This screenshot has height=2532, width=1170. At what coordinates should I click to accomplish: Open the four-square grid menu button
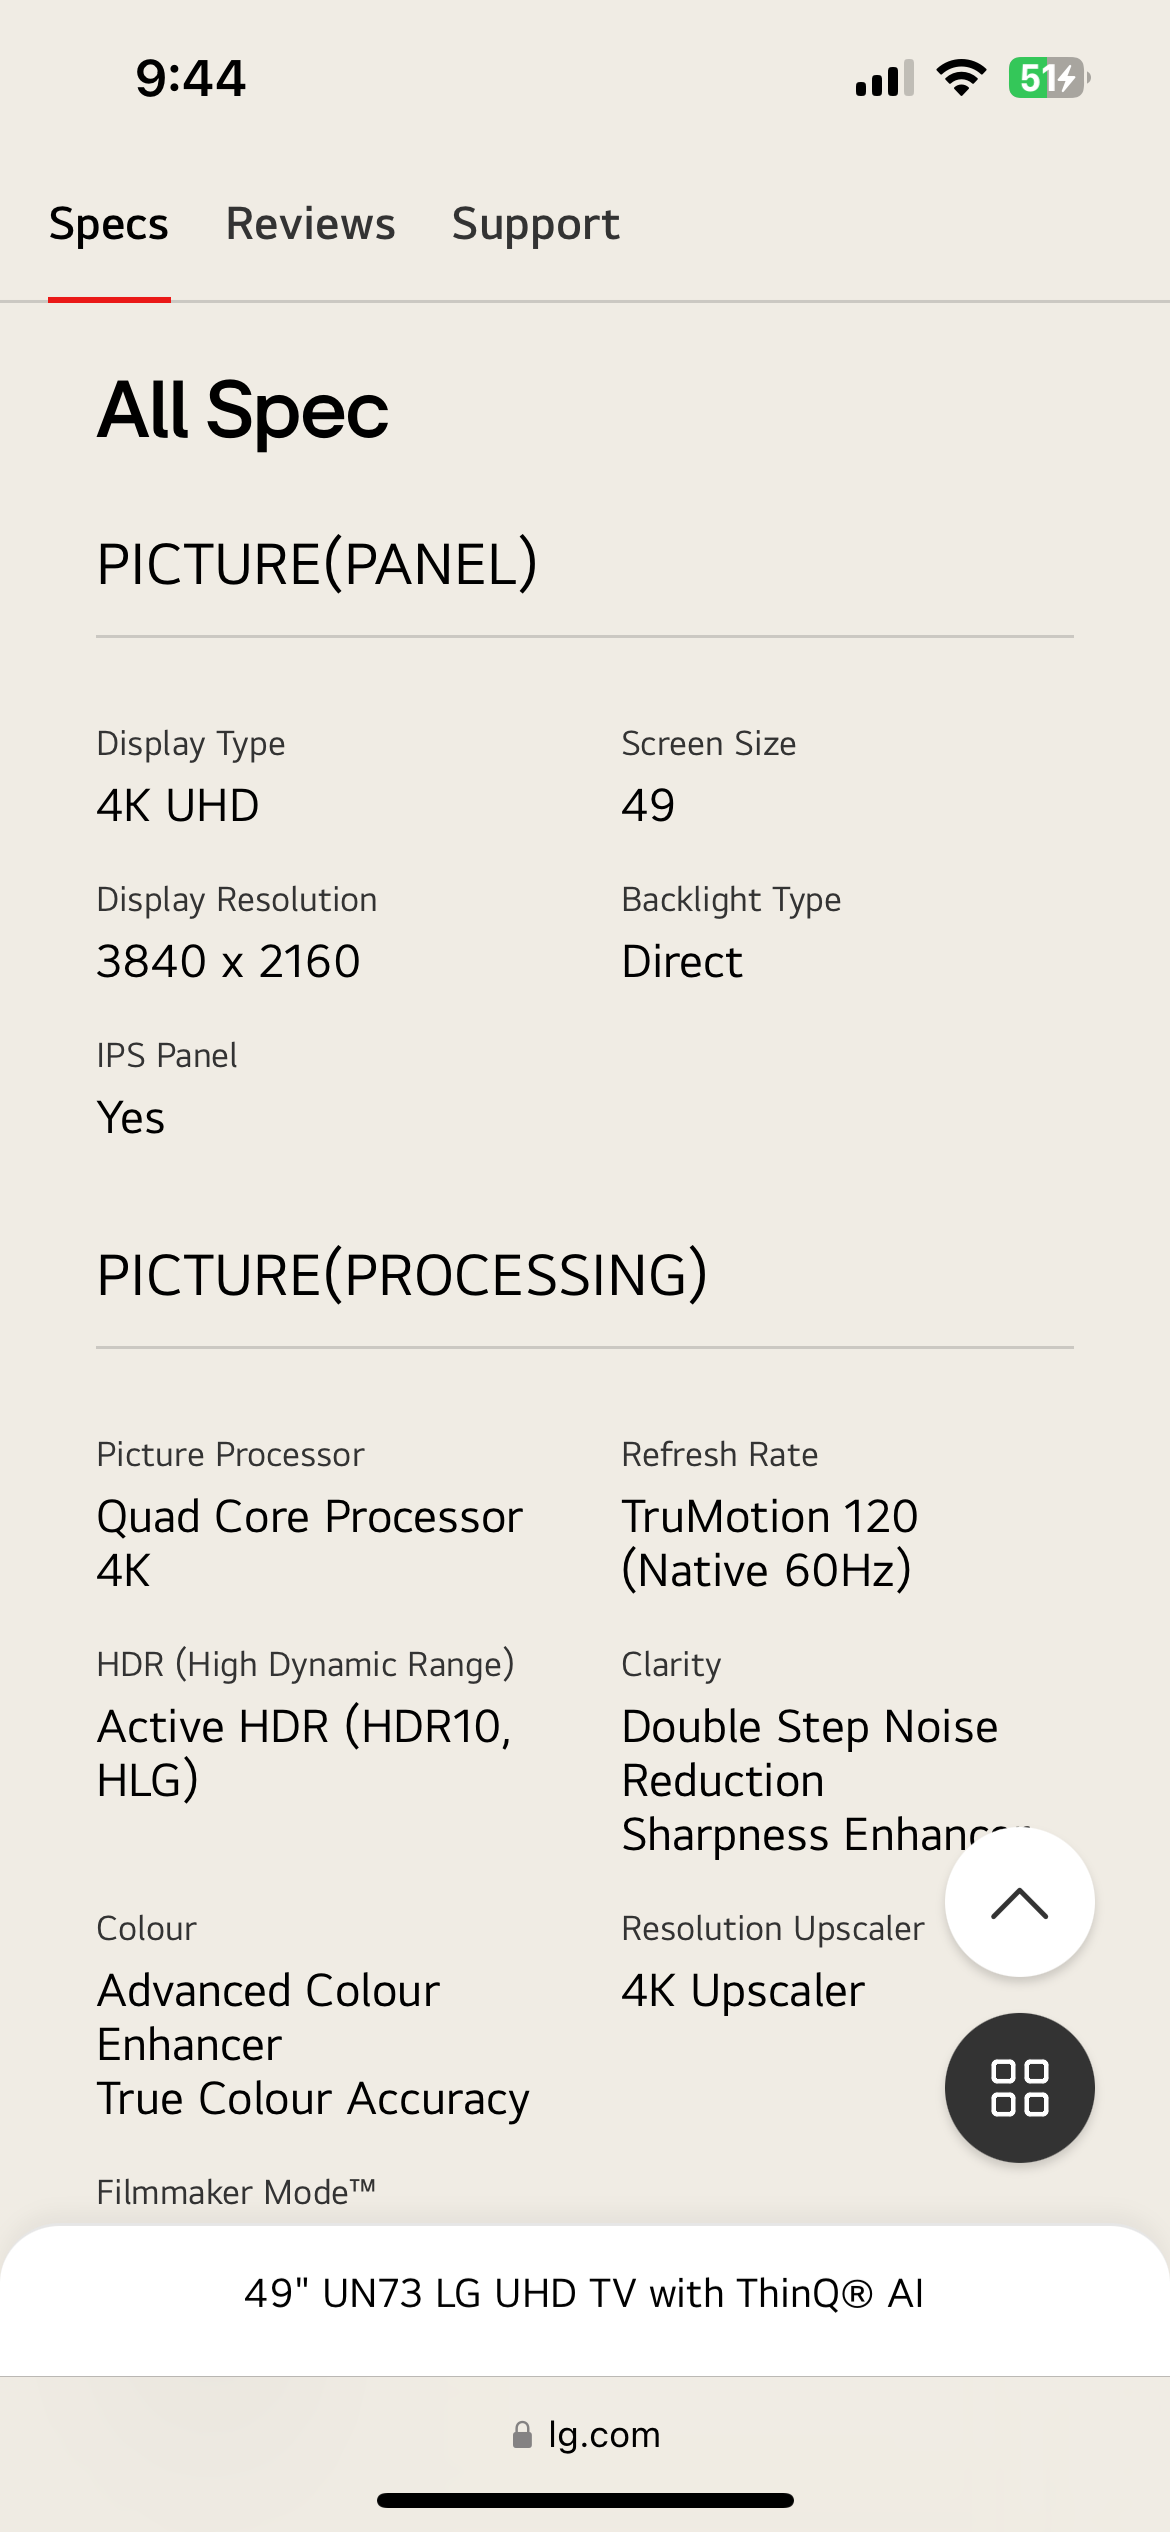[1019, 2088]
